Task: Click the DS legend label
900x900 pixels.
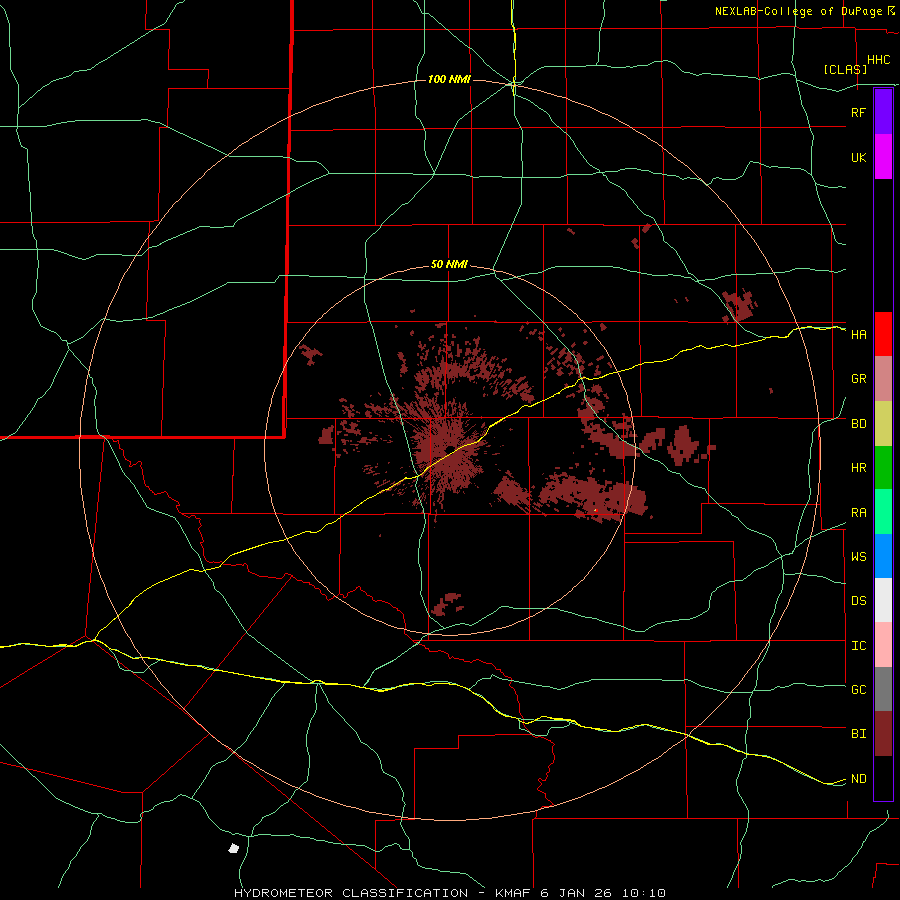Action: point(858,601)
